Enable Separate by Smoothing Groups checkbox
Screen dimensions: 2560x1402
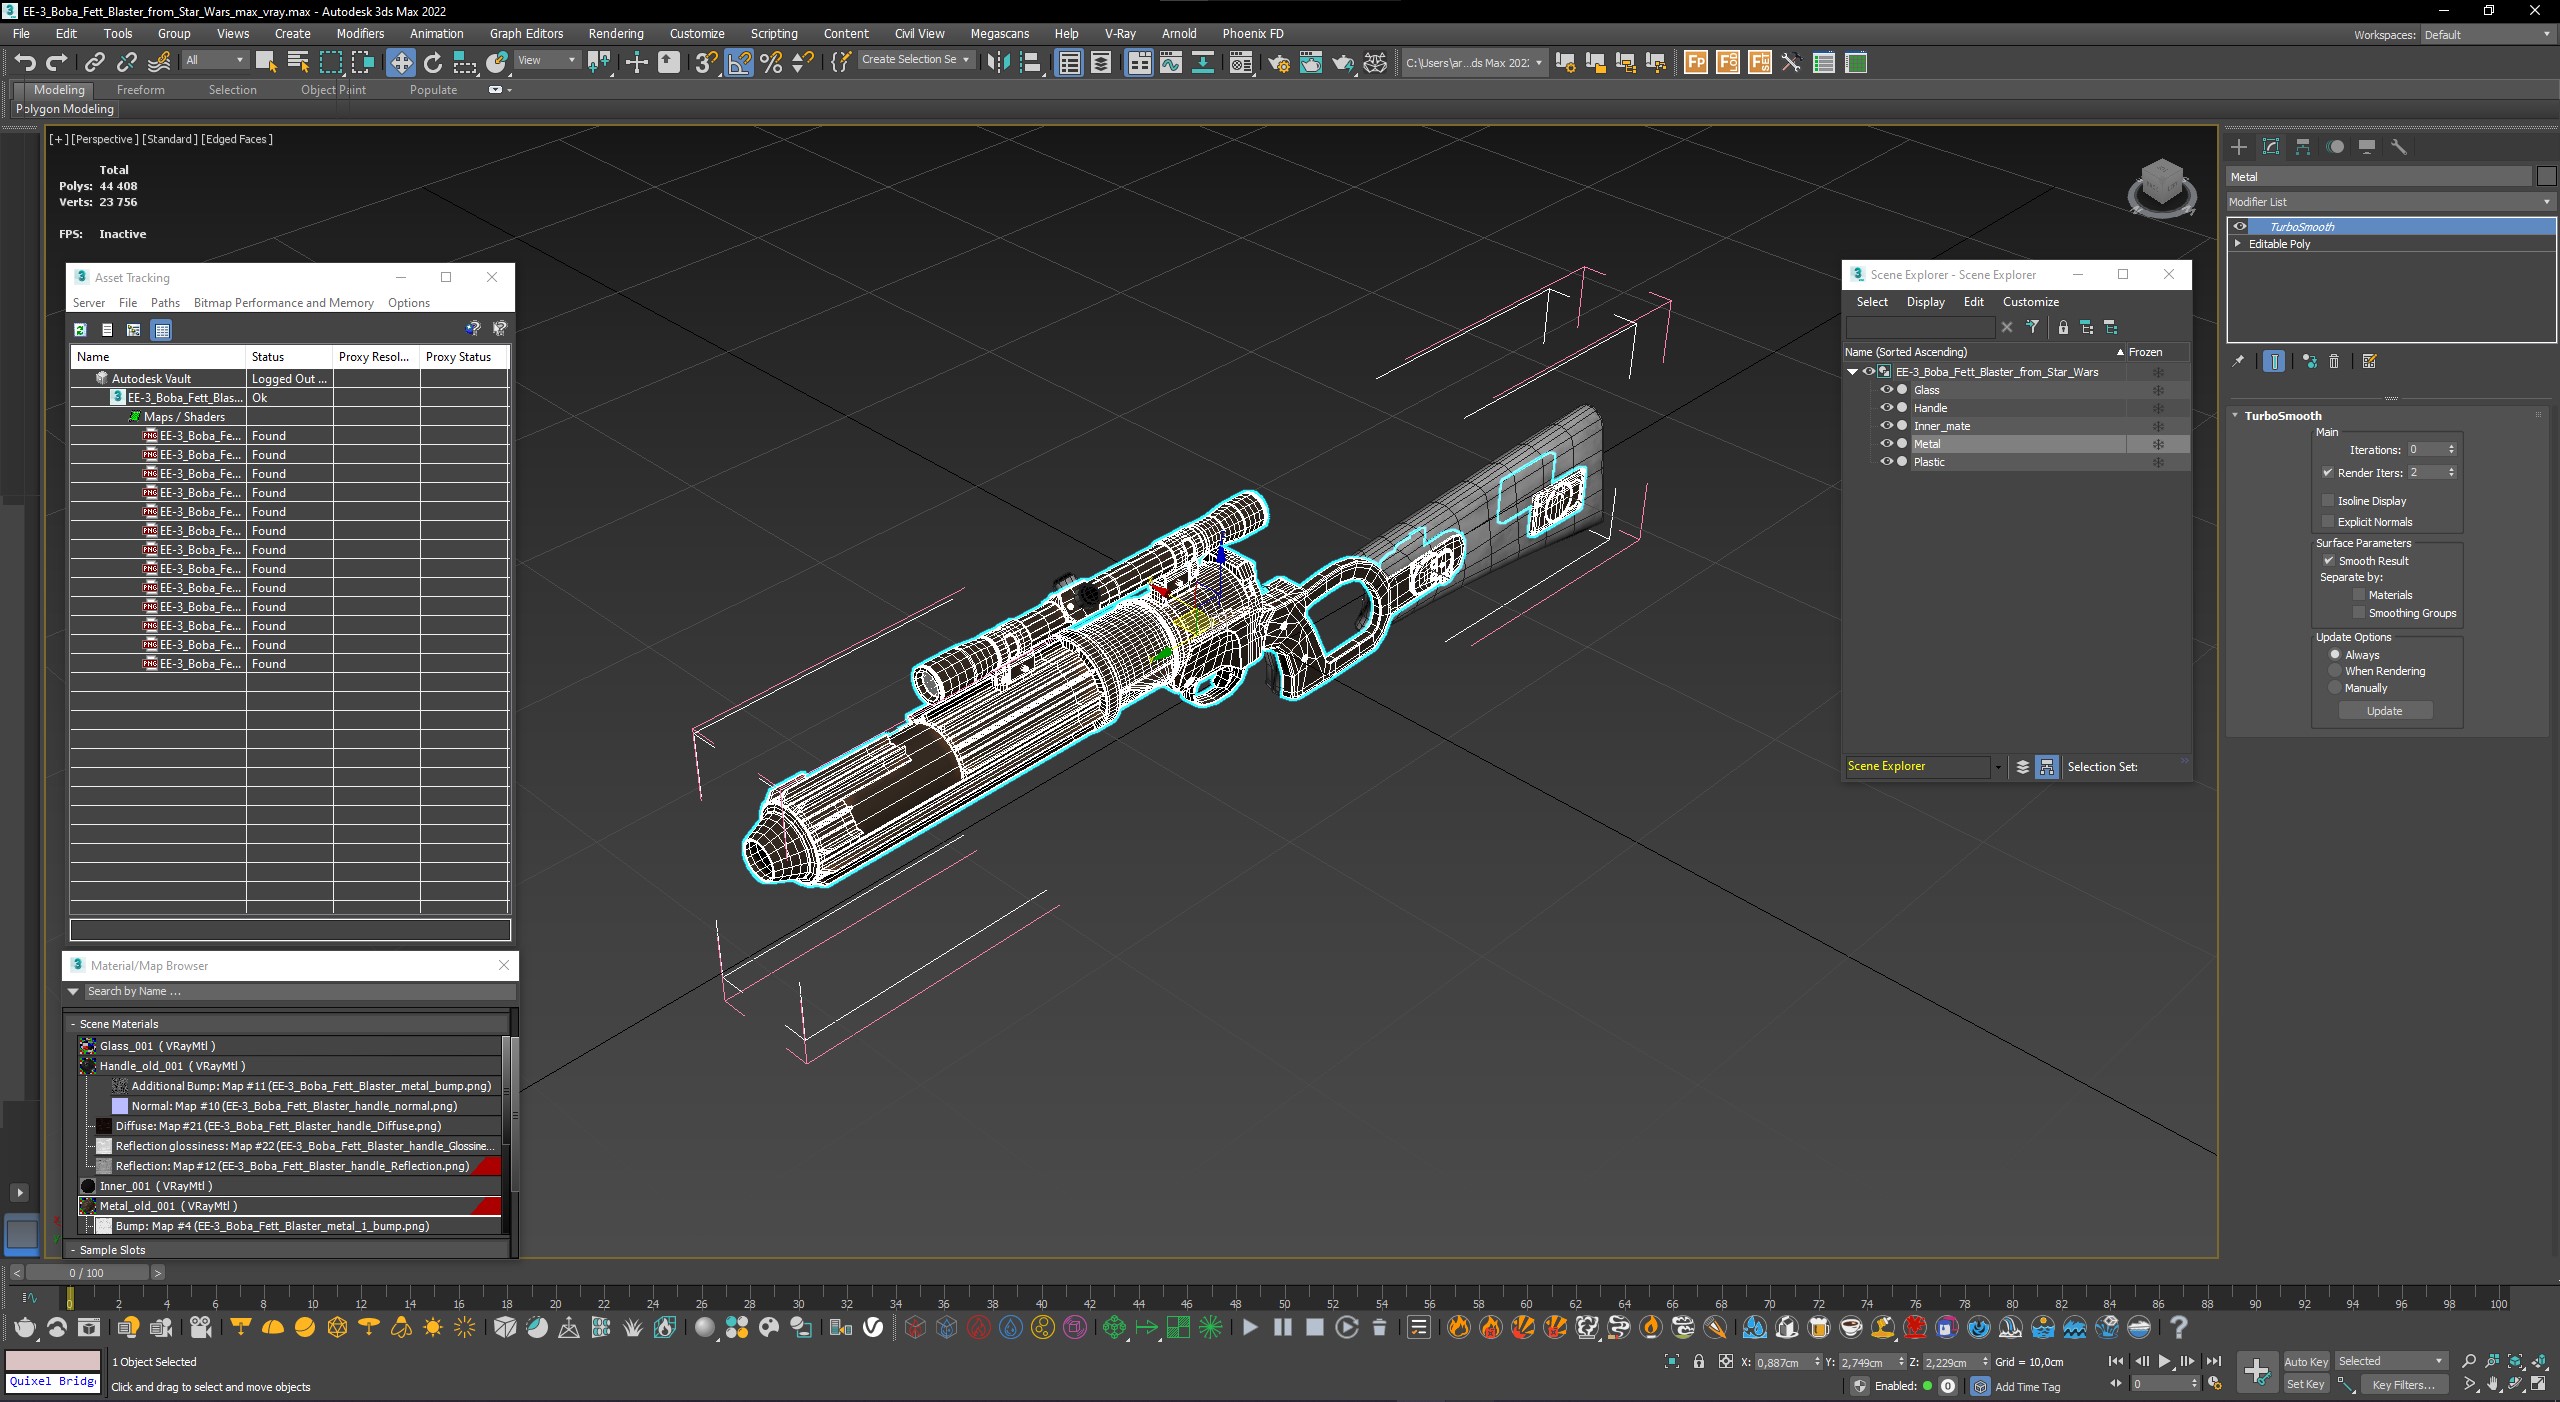(x=2359, y=612)
